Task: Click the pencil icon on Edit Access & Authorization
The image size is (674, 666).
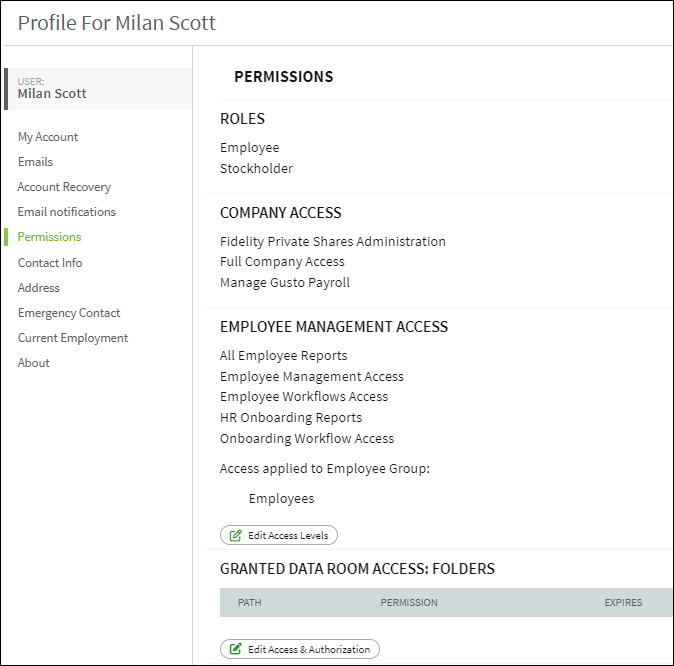Action: [236, 649]
